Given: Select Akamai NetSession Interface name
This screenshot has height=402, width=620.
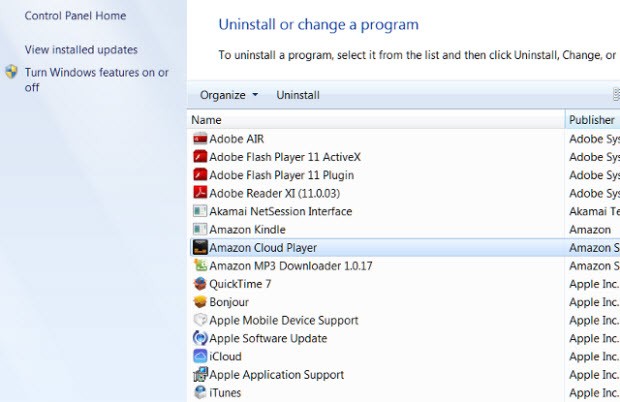Looking at the screenshot, I should (x=281, y=211).
